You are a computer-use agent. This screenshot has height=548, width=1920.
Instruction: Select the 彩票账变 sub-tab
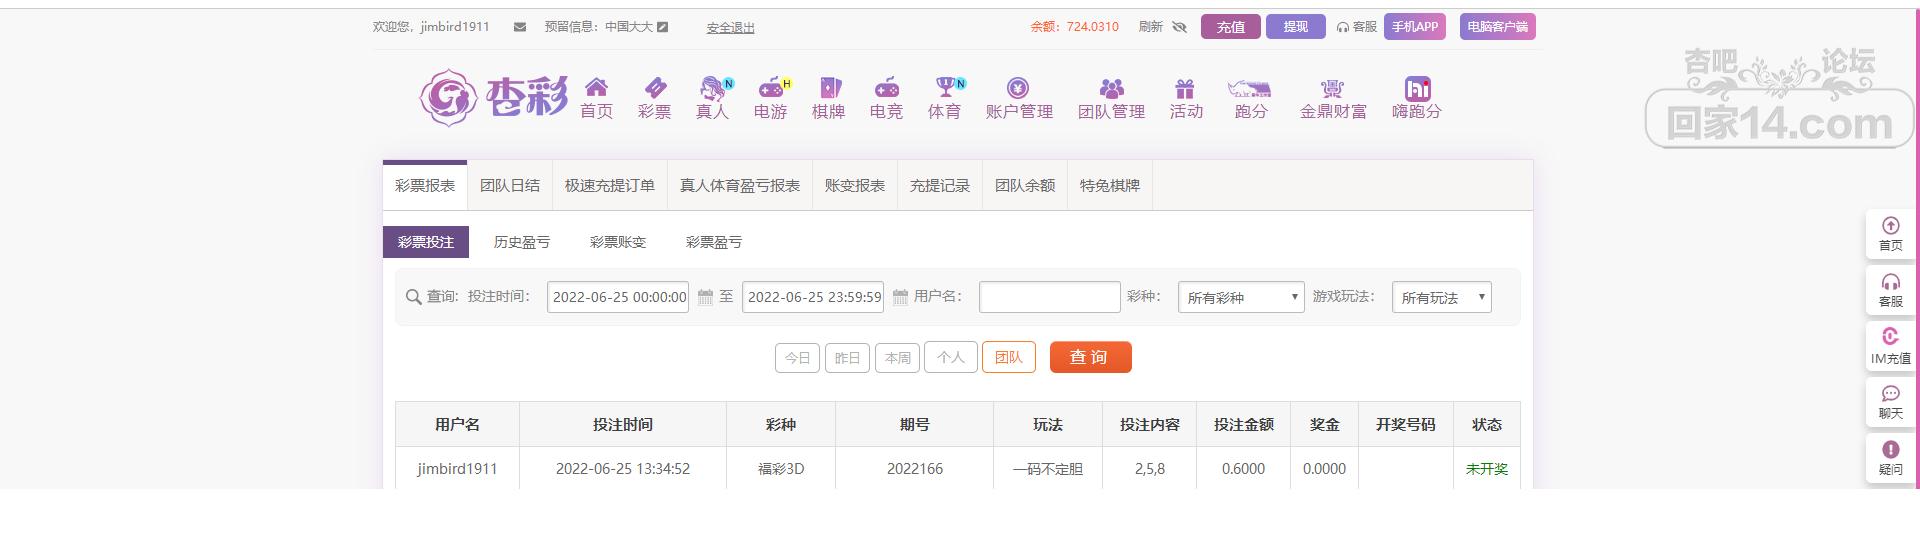(618, 242)
